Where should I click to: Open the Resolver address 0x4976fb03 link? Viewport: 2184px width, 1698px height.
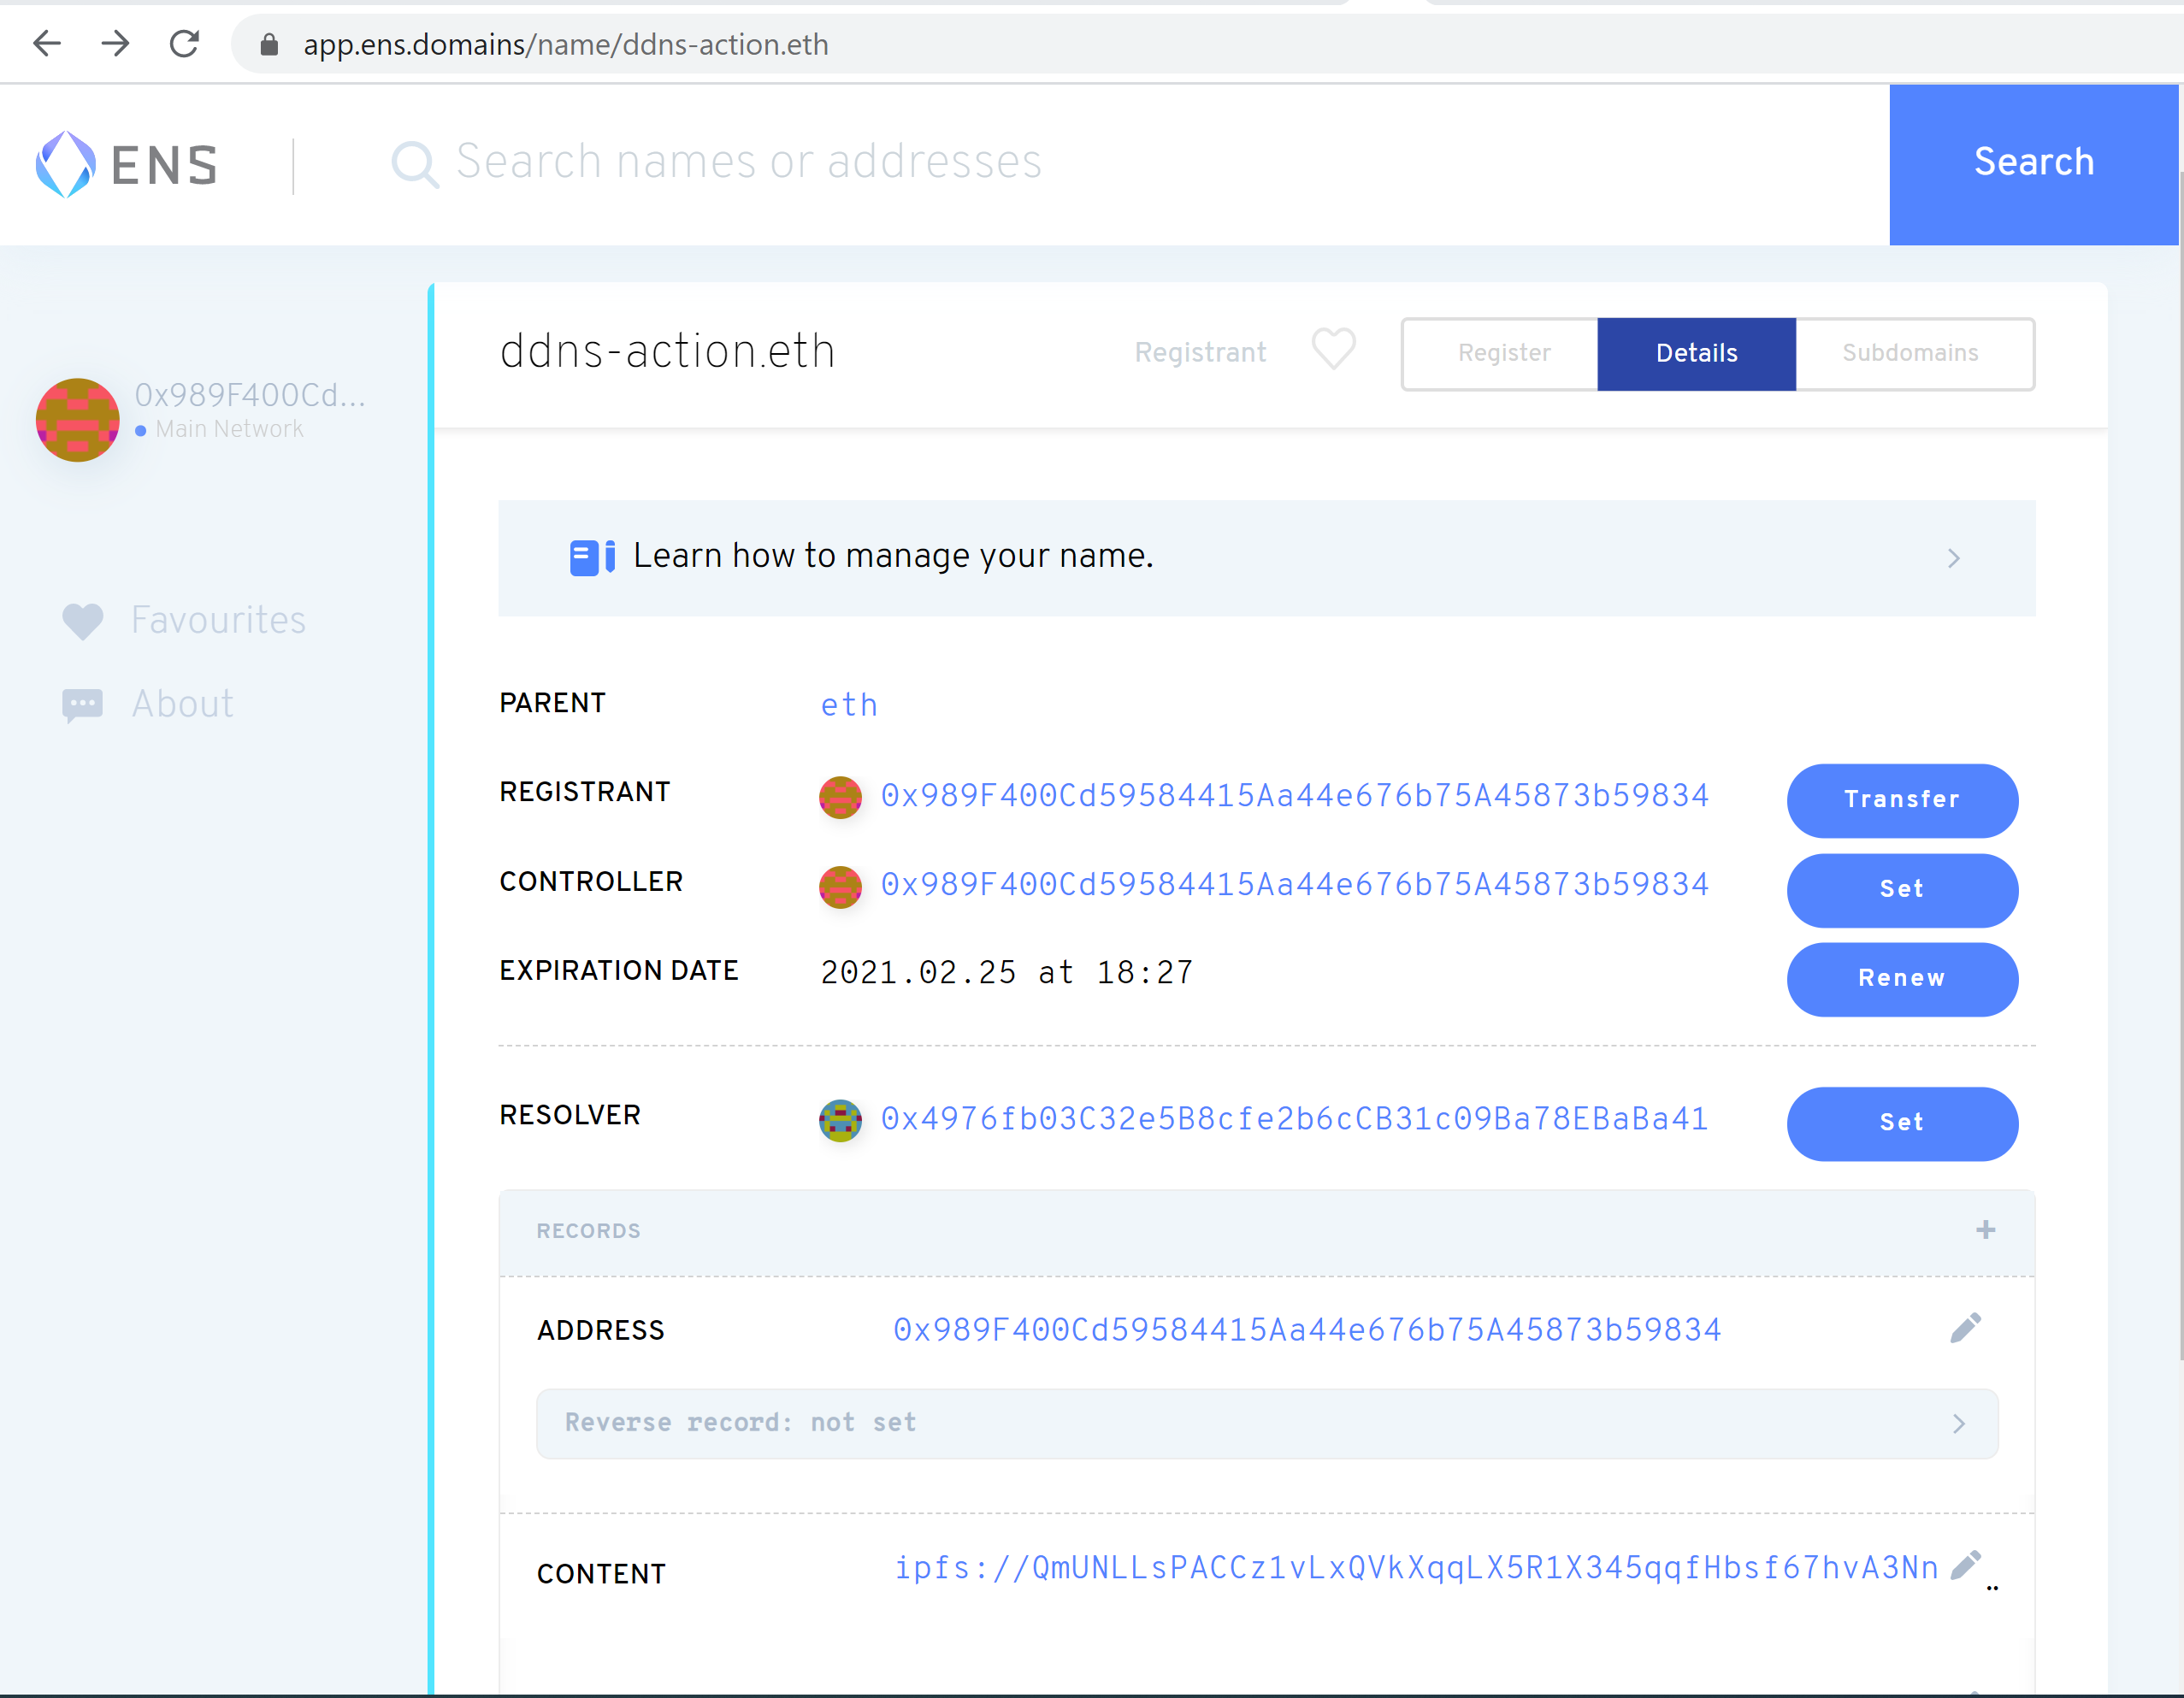pyautogui.click(x=1294, y=1119)
